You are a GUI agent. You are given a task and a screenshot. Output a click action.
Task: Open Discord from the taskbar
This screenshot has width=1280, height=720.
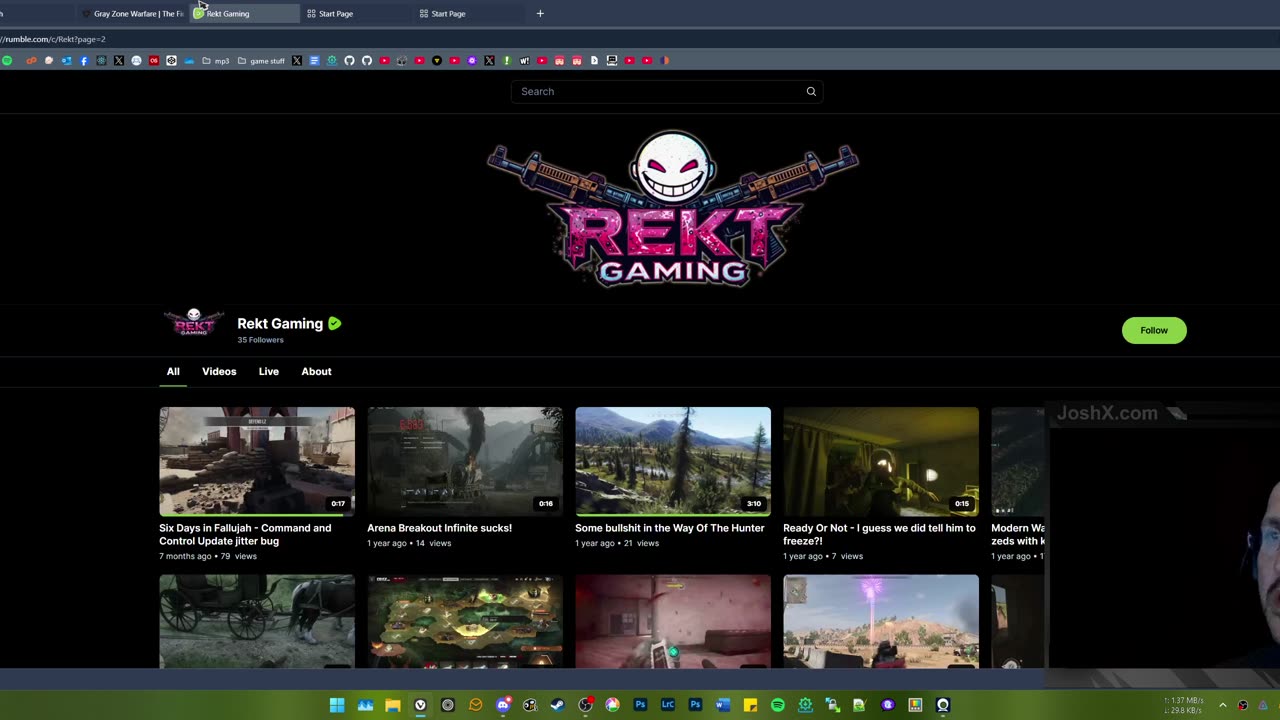[503, 705]
